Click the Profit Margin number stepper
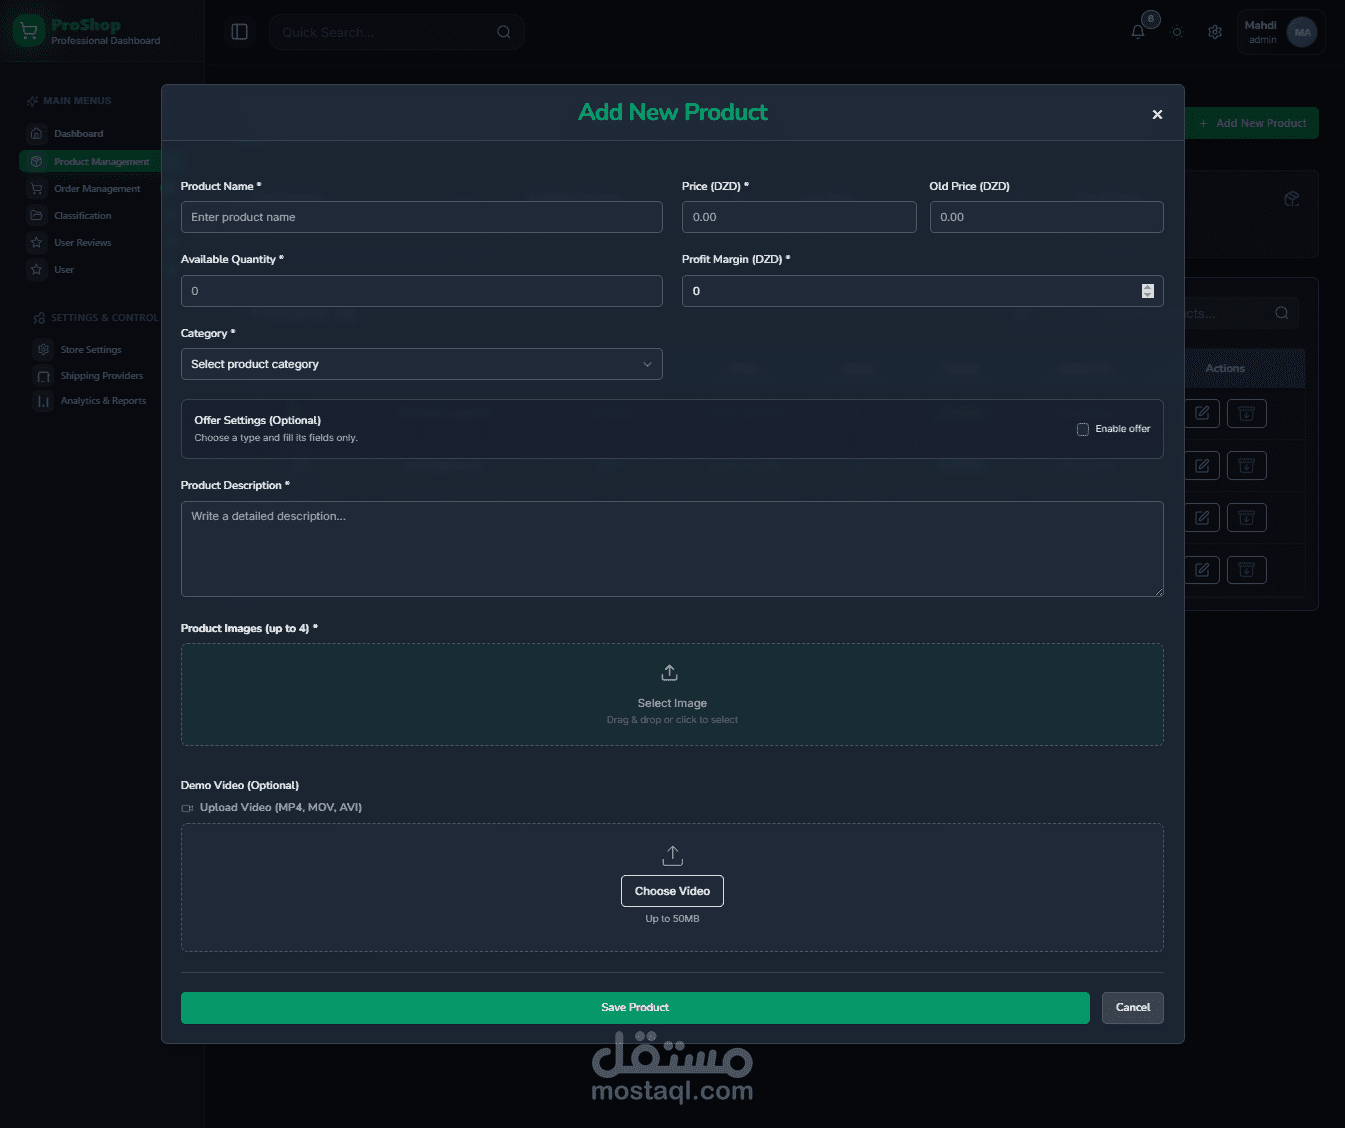This screenshot has width=1345, height=1128. (x=1147, y=291)
